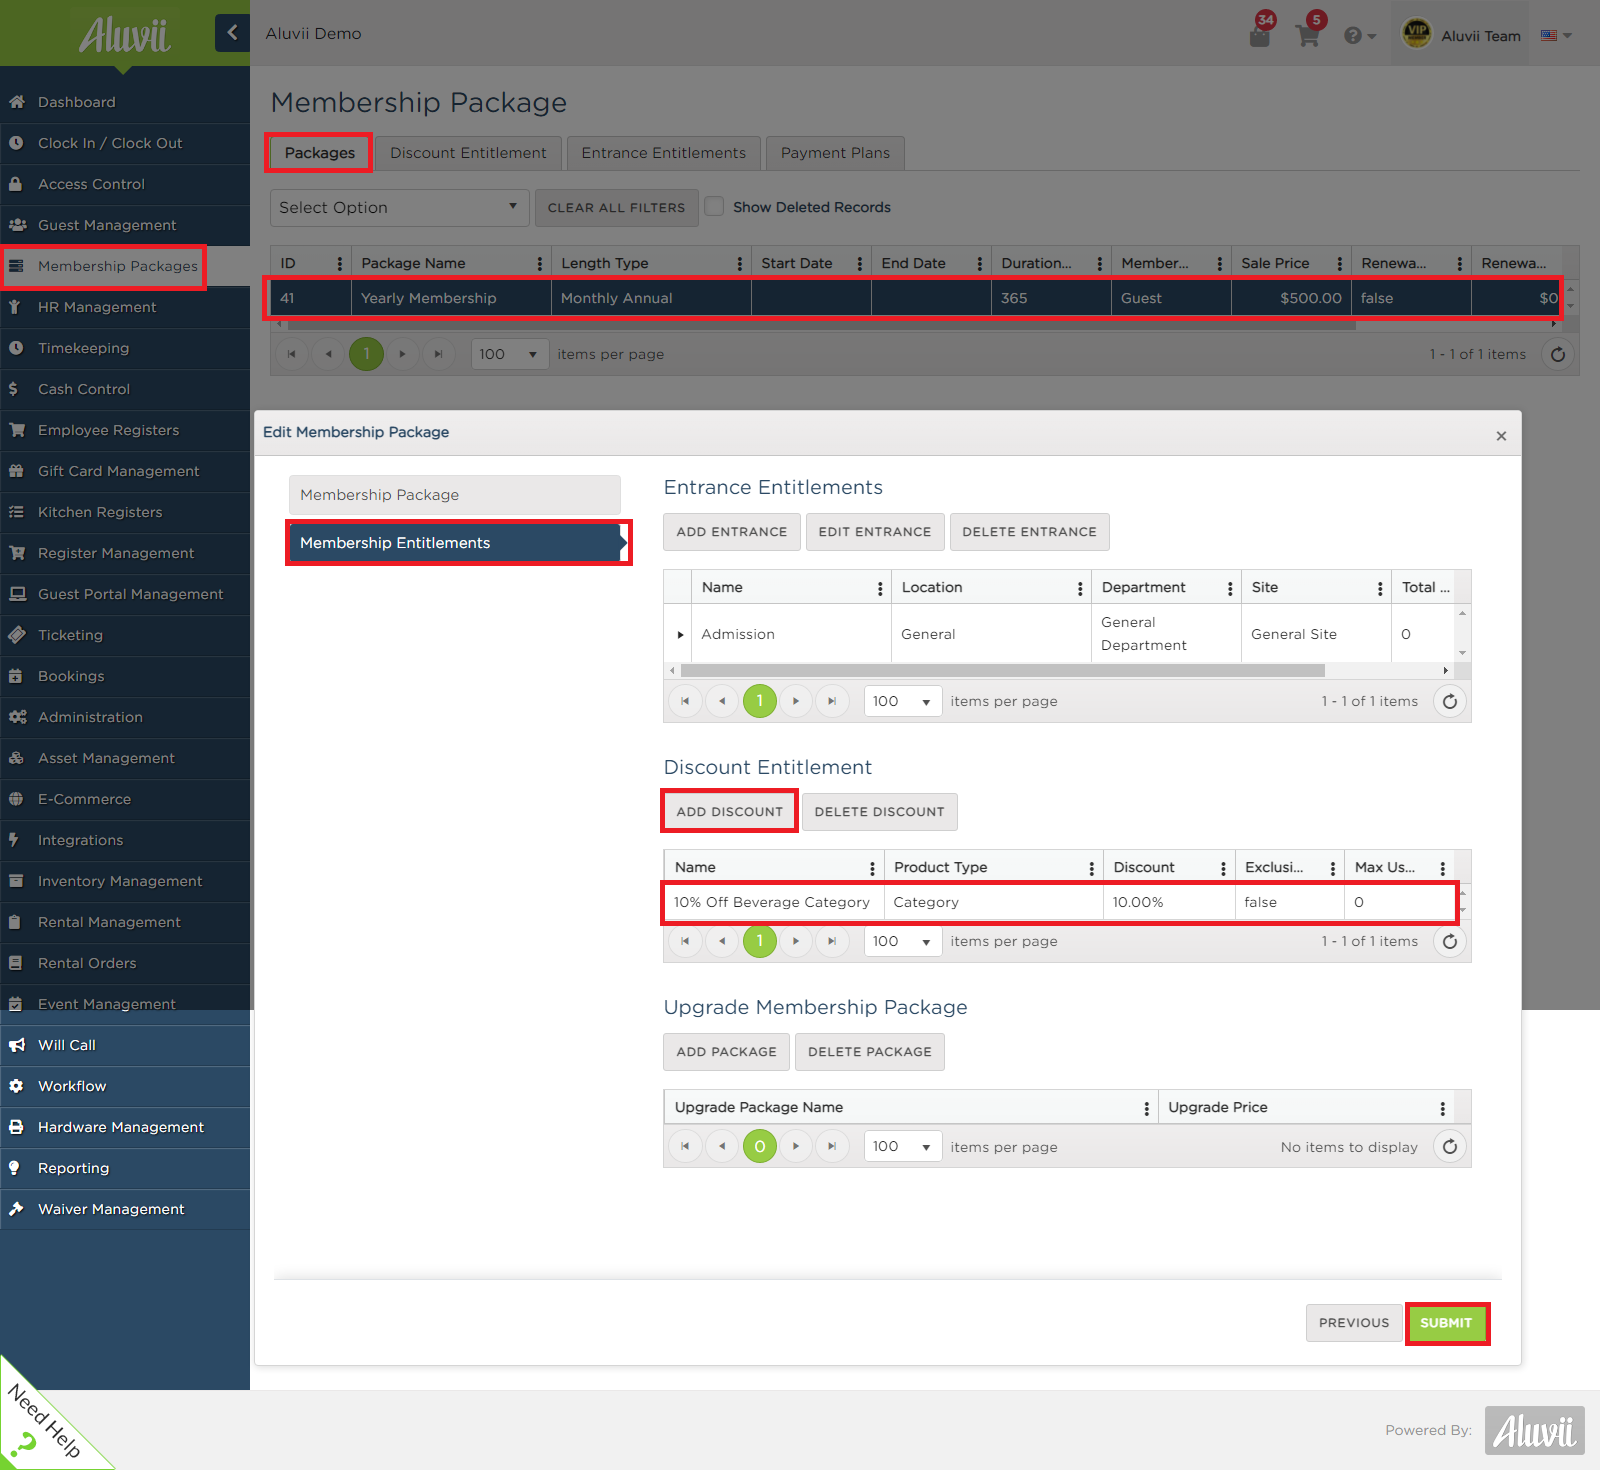The height and width of the screenshot is (1470, 1600).
Task: Refresh the main packages grid
Action: click(1558, 354)
